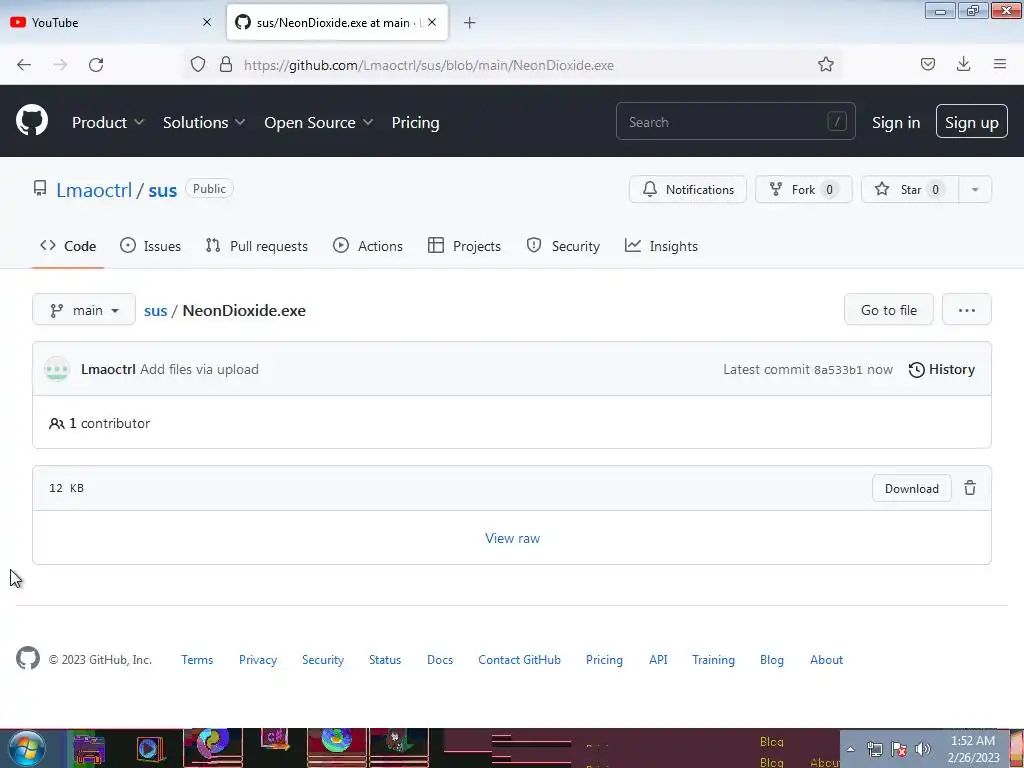
Task: Click the View raw link
Action: (513, 538)
